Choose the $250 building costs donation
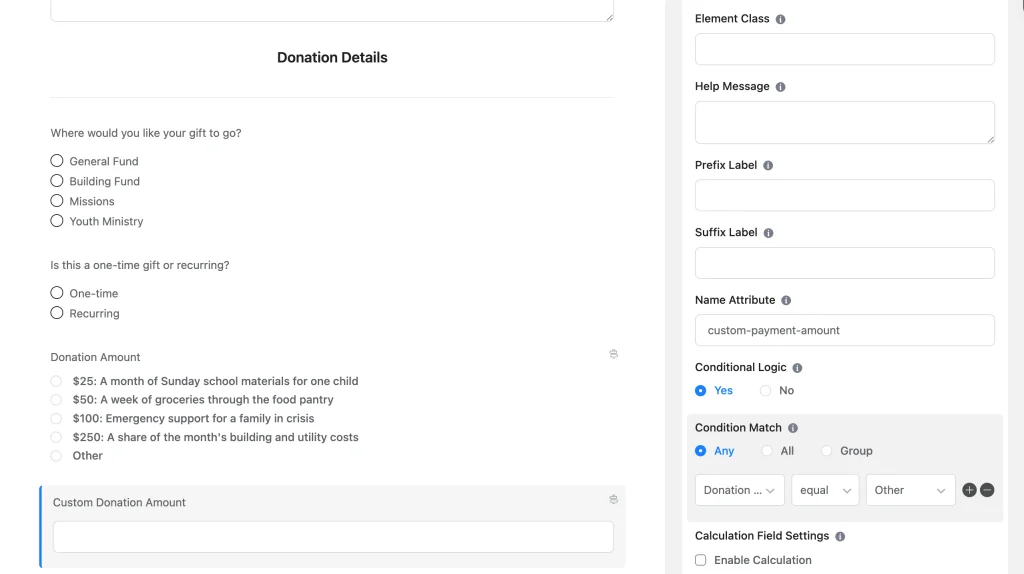This screenshot has width=1024, height=574. click(56, 437)
